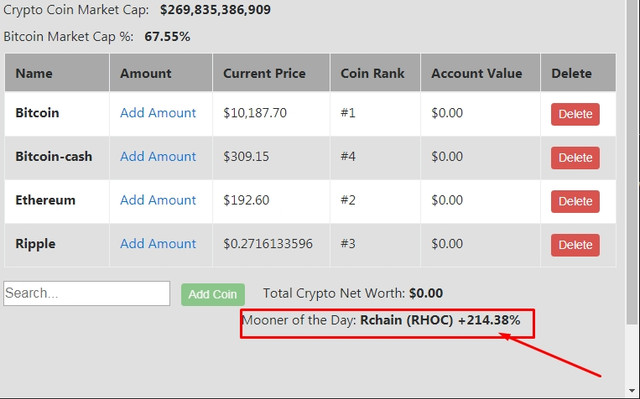Click the $10,187.70 price cell

tap(271, 113)
